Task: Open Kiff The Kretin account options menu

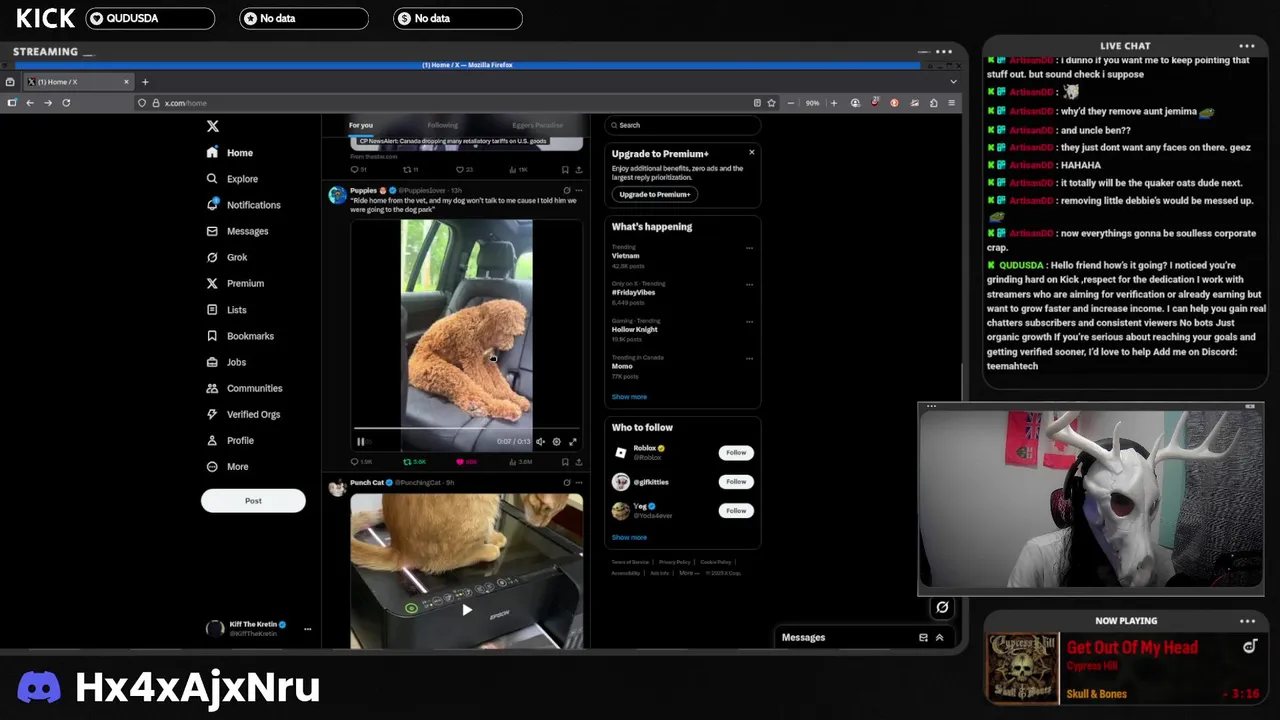Action: [307, 629]
